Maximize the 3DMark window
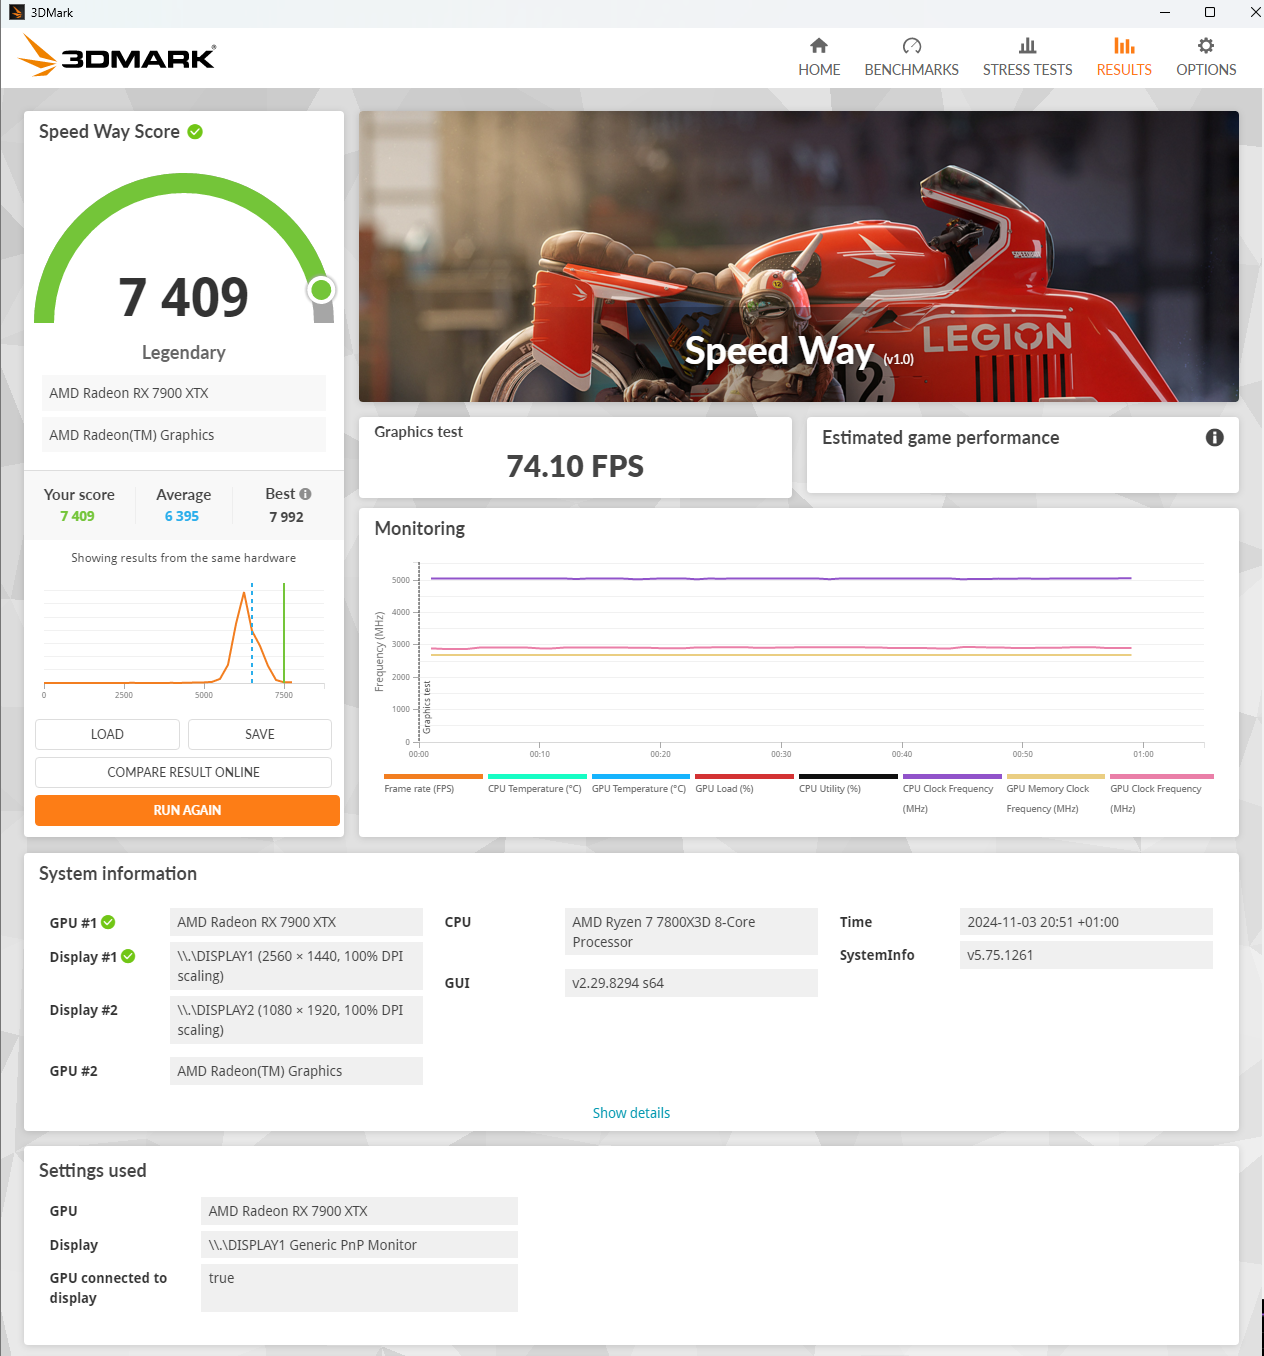 (1210, 13)
